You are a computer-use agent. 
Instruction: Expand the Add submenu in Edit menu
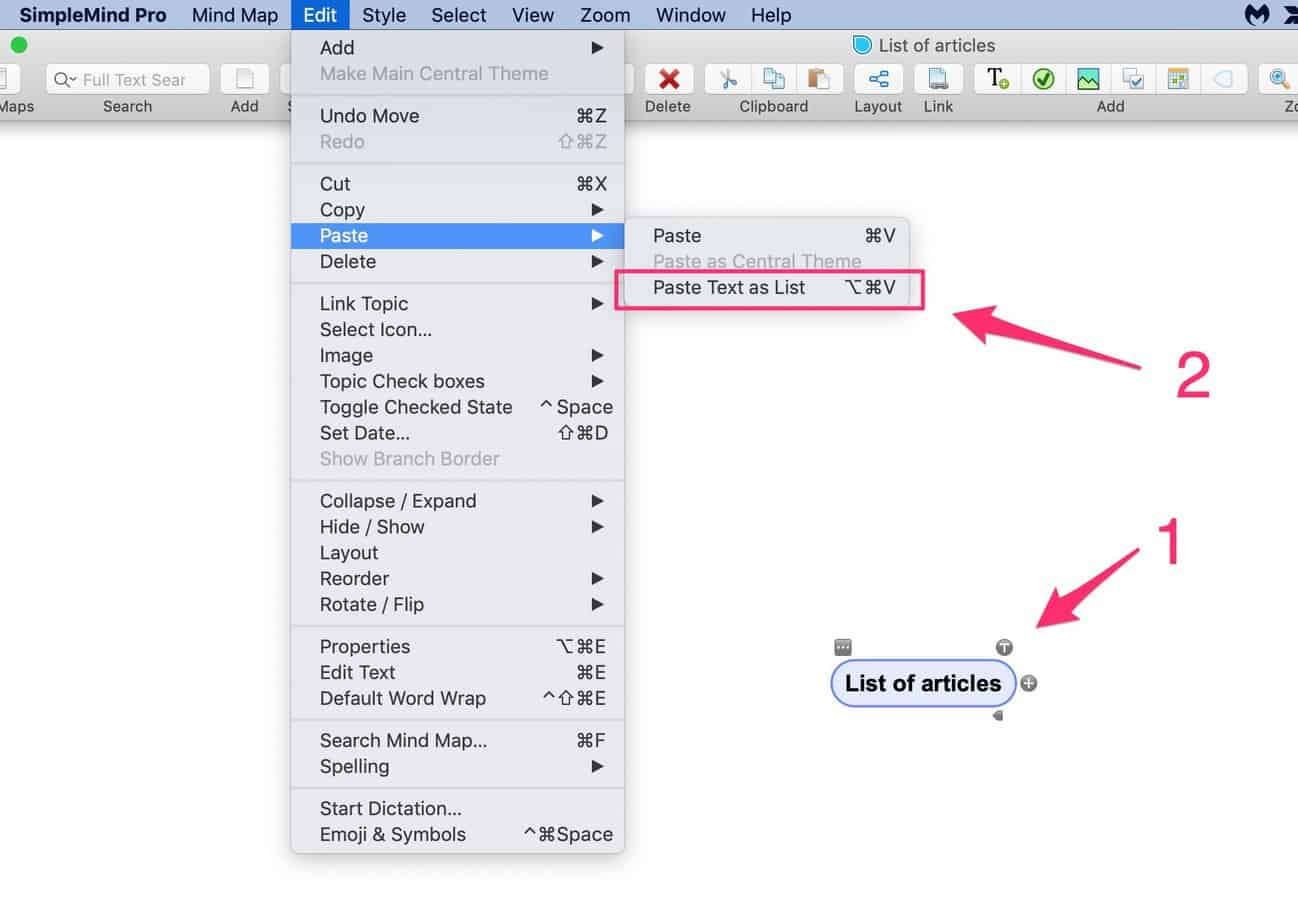(x=457, y=47)
